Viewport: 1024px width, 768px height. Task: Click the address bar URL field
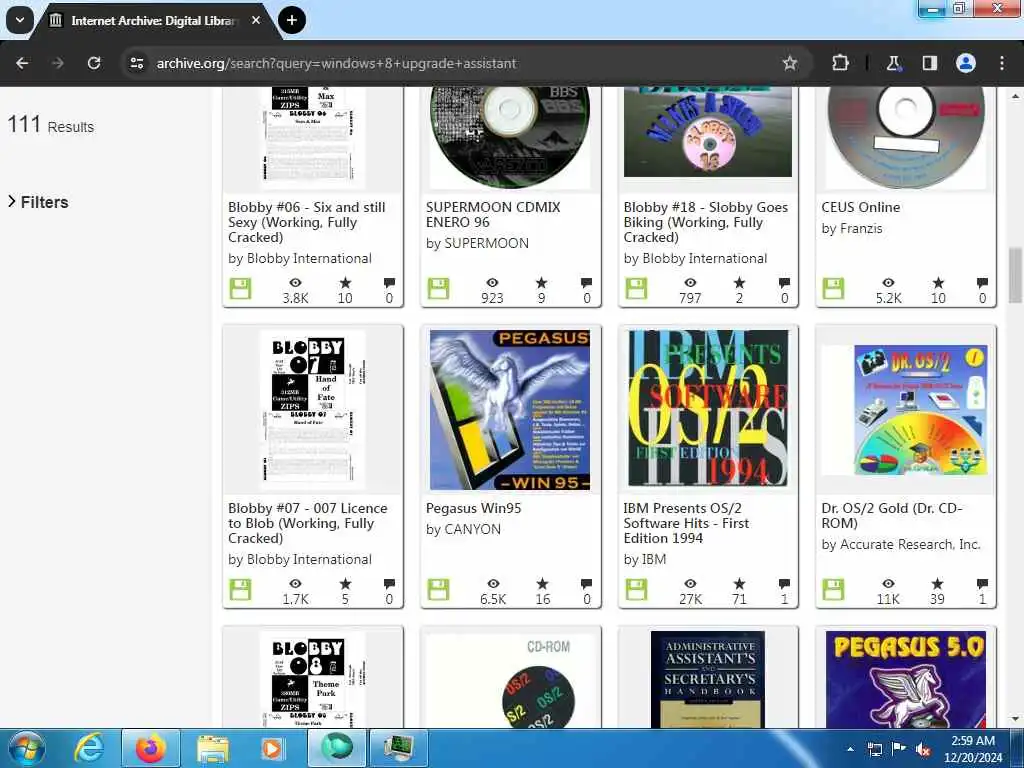[x=457, y=63]
